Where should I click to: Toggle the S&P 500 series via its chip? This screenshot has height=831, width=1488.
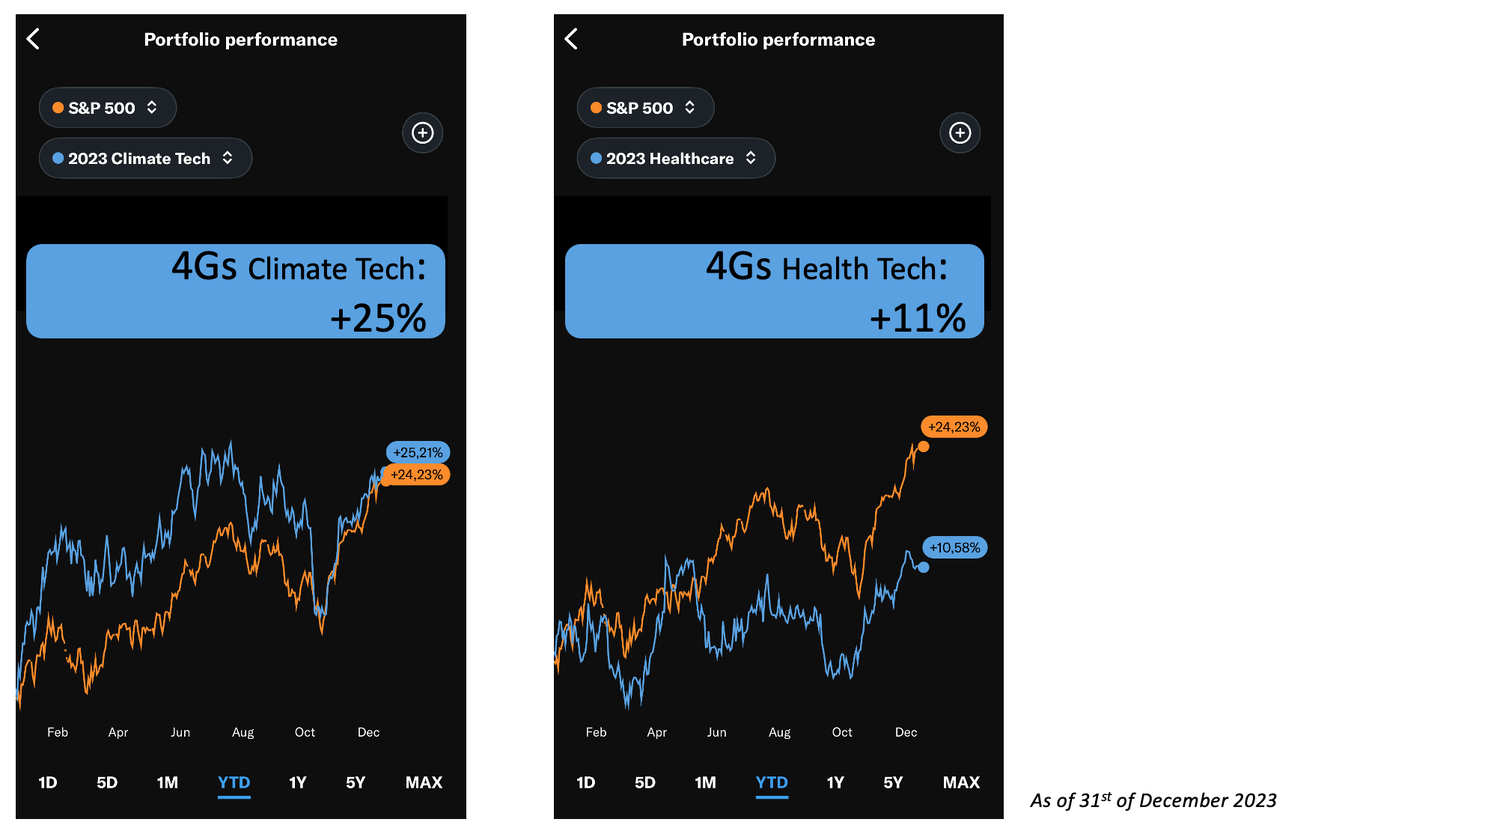pos(107,107)
